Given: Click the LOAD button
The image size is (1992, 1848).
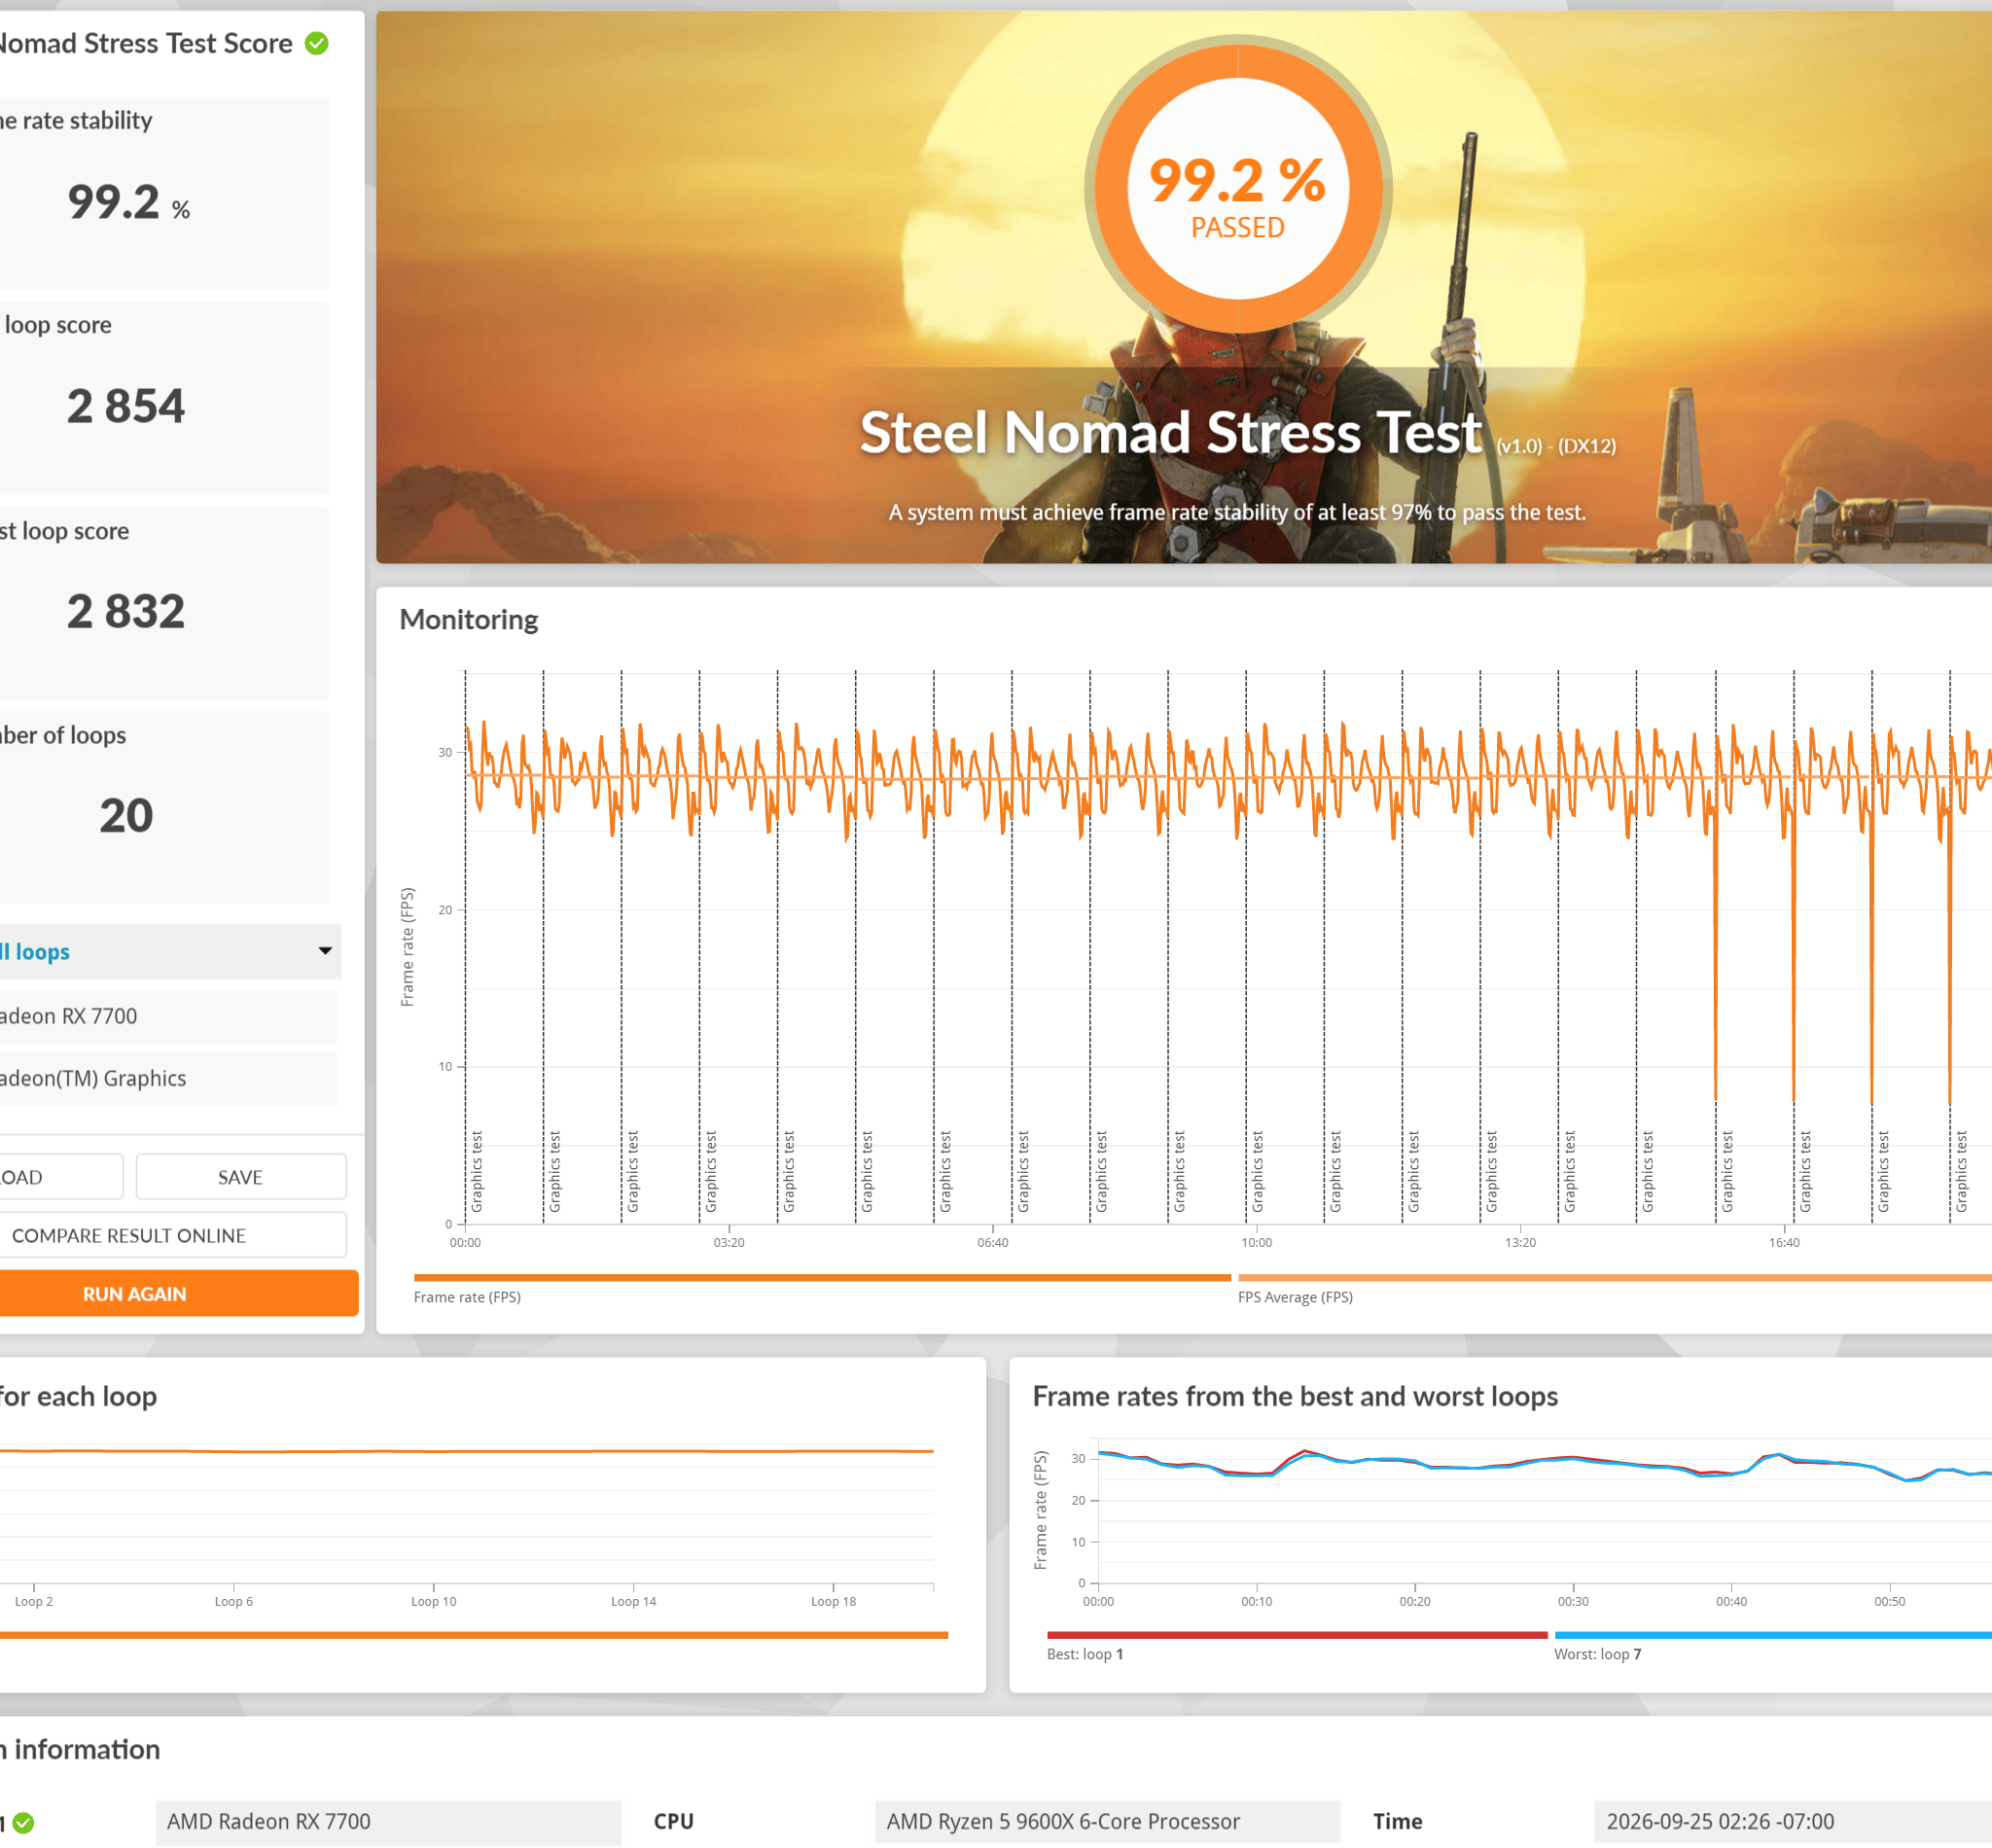Looking at the screenshot, I should [60, 1176].
